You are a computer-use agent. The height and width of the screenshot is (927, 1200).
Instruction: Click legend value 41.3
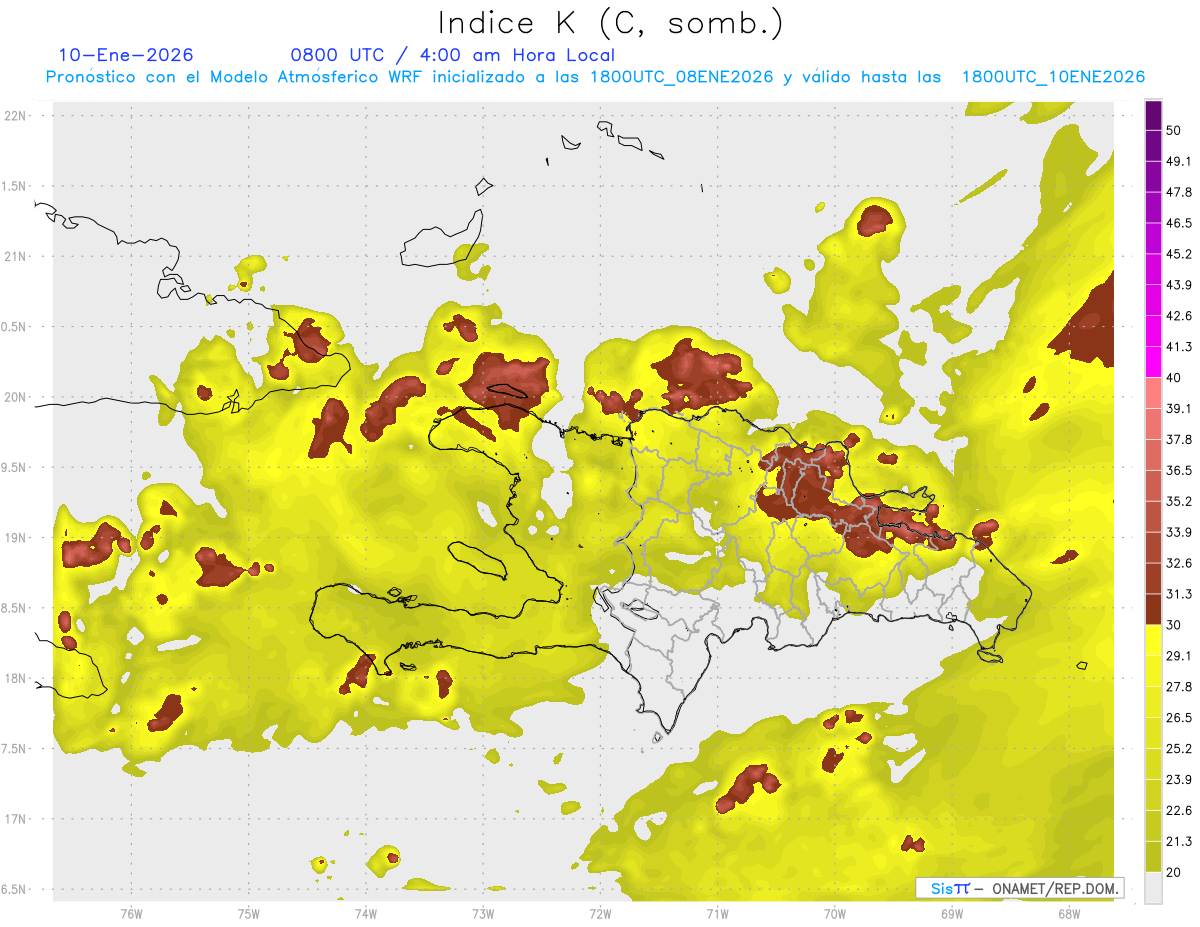[x=1179, y=347]
